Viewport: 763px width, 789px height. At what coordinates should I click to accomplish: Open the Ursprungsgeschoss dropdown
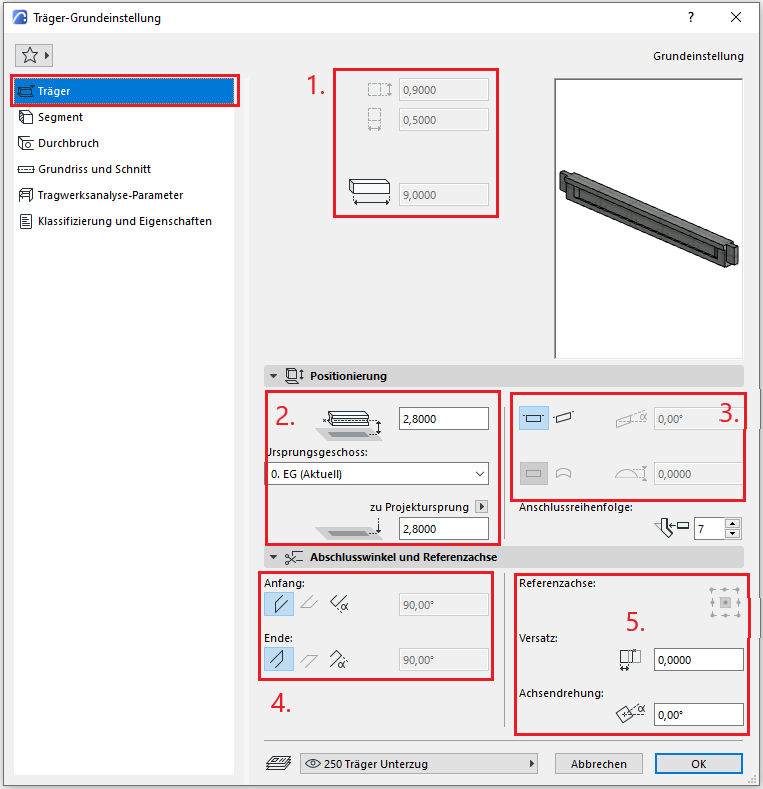tap(377, 473)
